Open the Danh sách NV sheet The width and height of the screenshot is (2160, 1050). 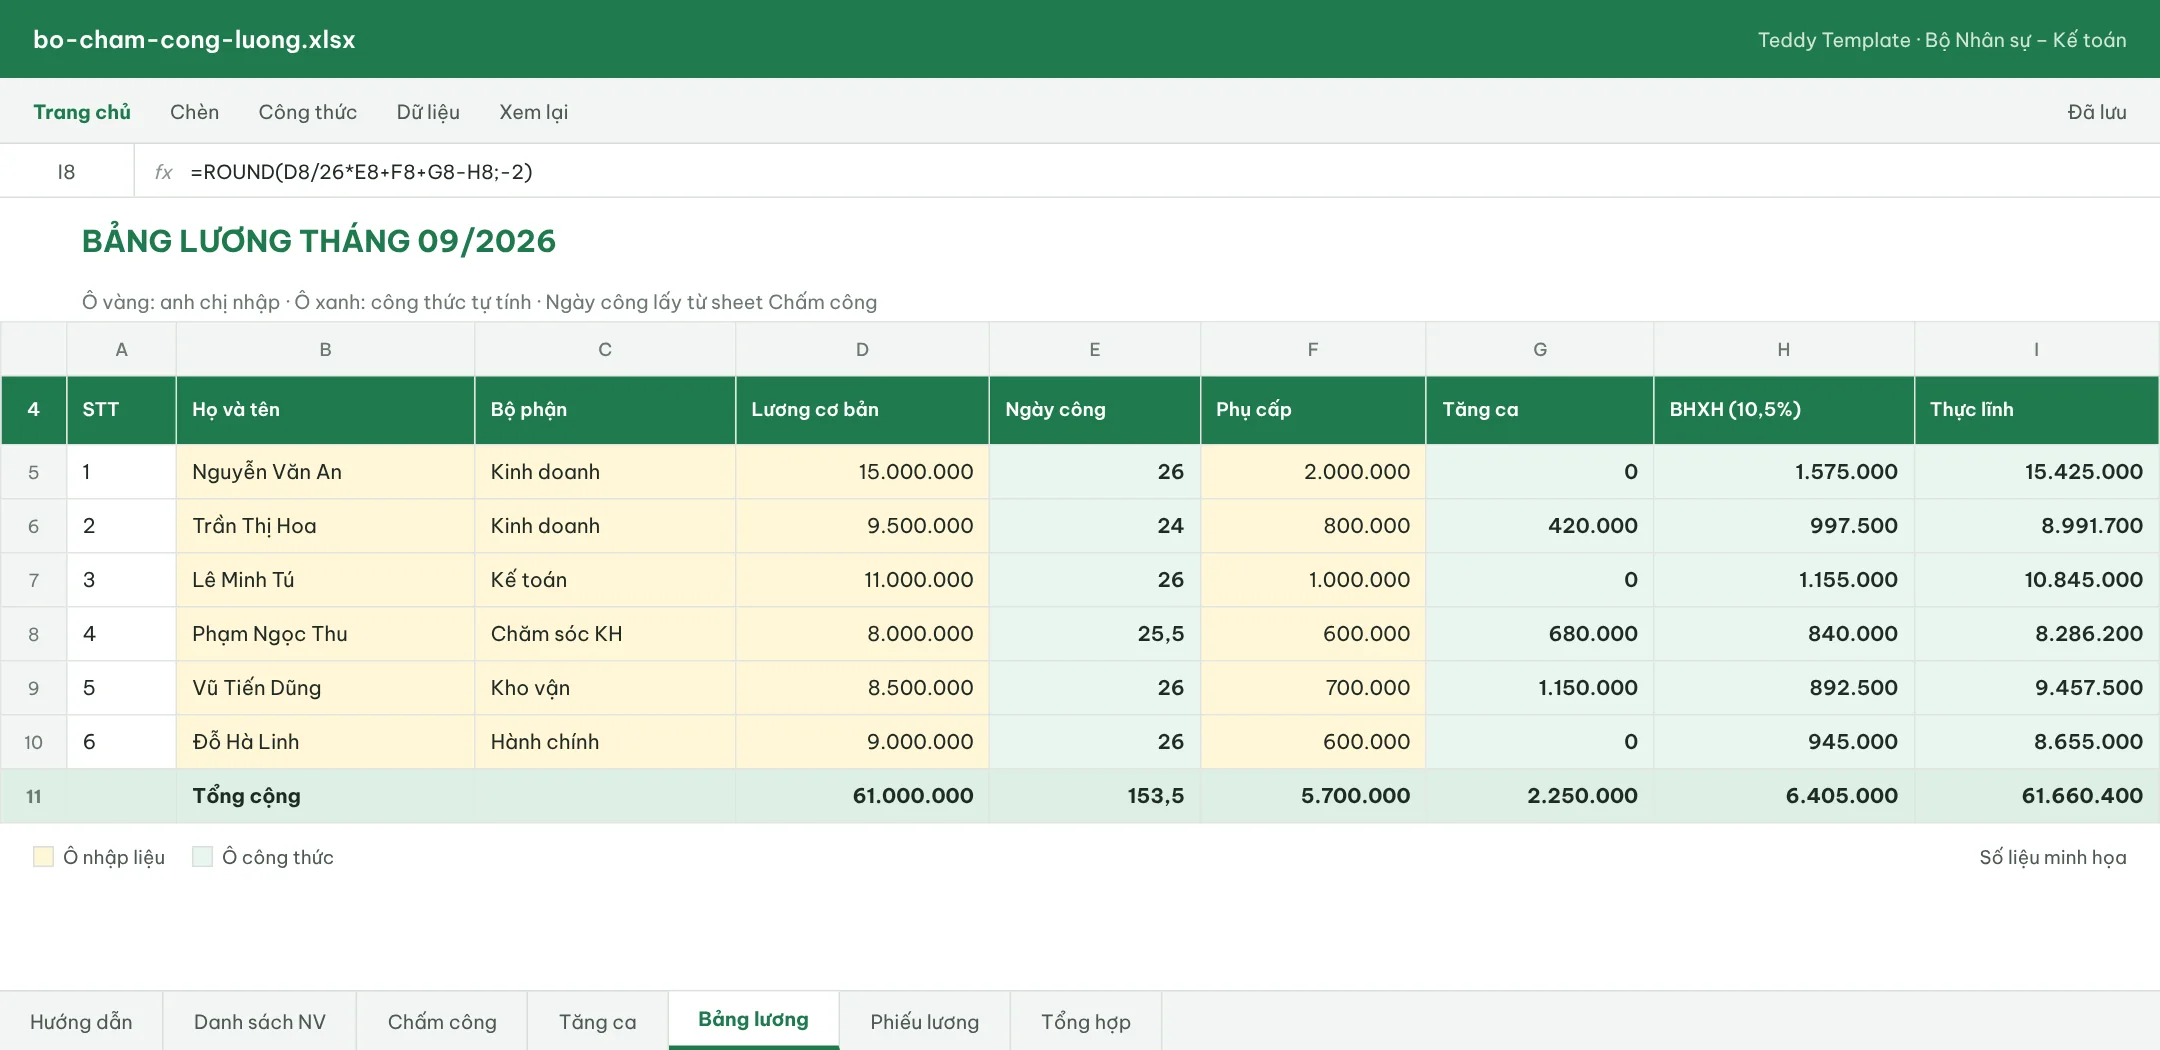259,1022
